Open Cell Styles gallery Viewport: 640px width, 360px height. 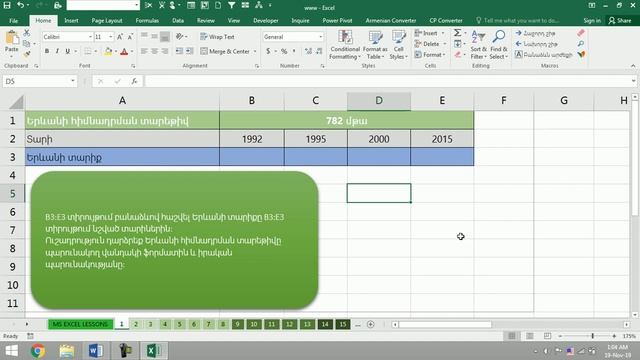pyautogui.click(x=398, y=45)
